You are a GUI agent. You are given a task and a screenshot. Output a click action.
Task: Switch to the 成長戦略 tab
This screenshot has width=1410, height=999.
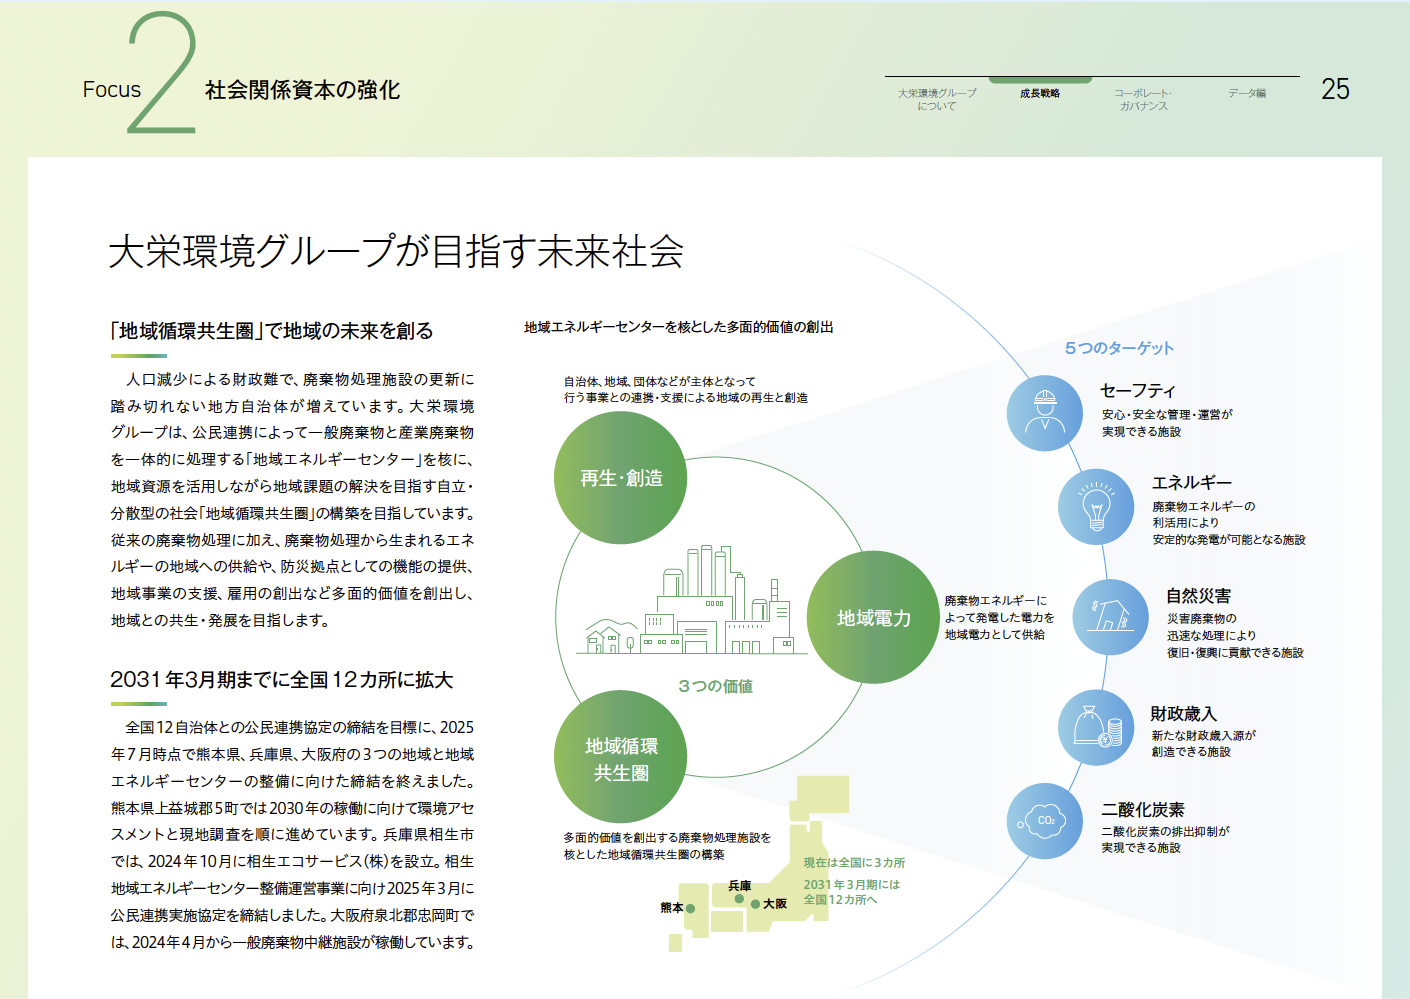pos(1040,93)
